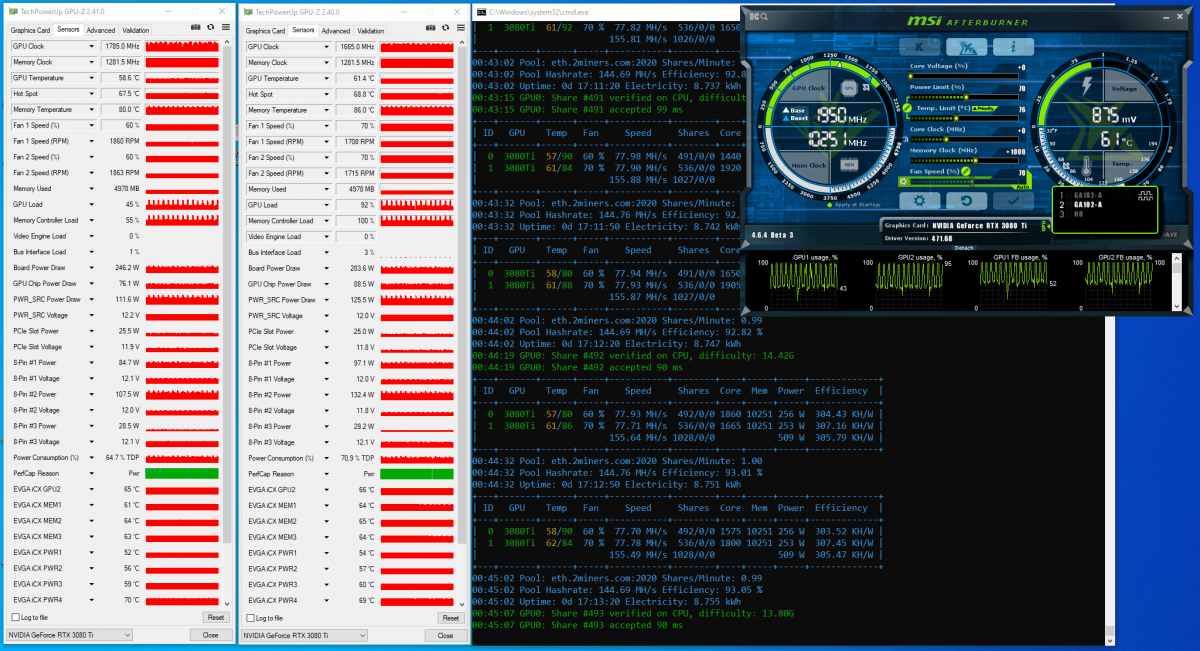This screenshot has width=1200, height=651.
Task: Refresh sensor readings with GPU-Z's refresh icon
Action: 211,28
